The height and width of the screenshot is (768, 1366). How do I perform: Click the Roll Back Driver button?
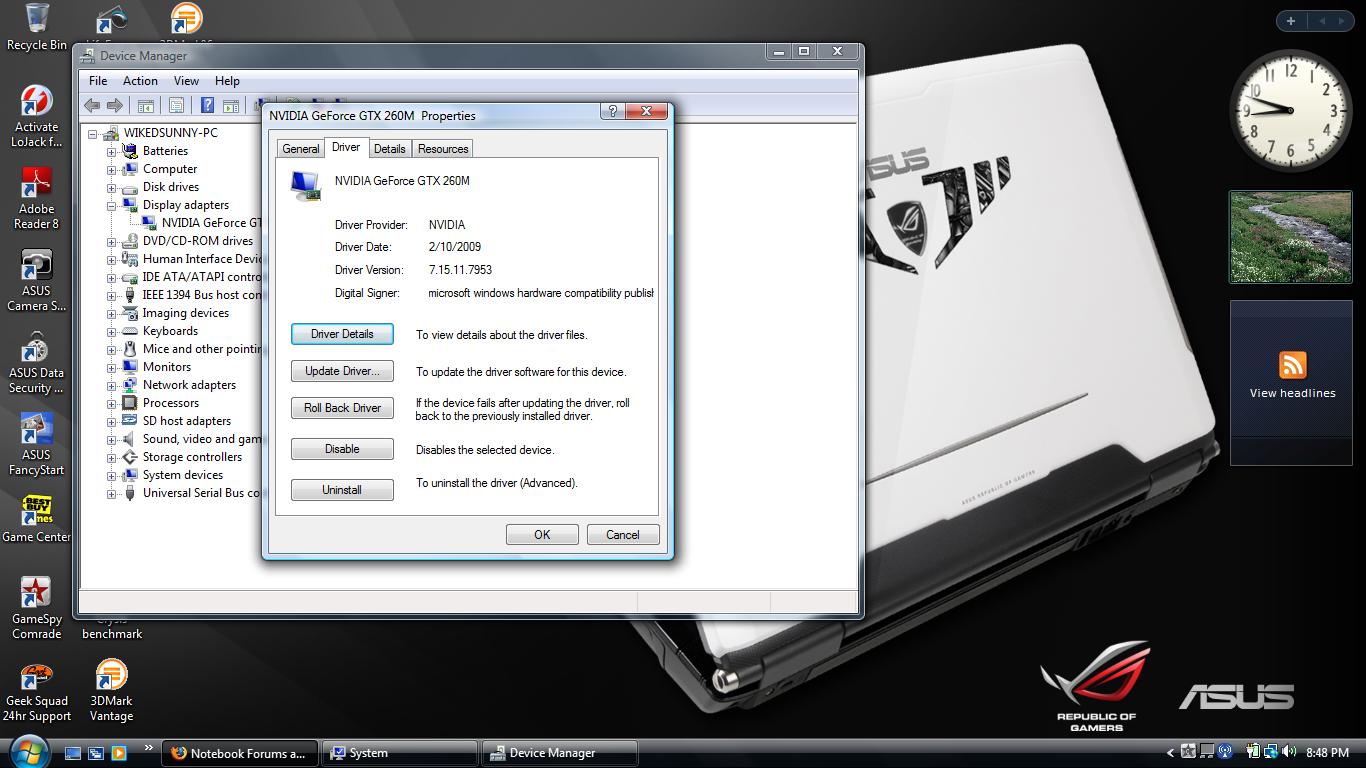(x=342, y=408)
